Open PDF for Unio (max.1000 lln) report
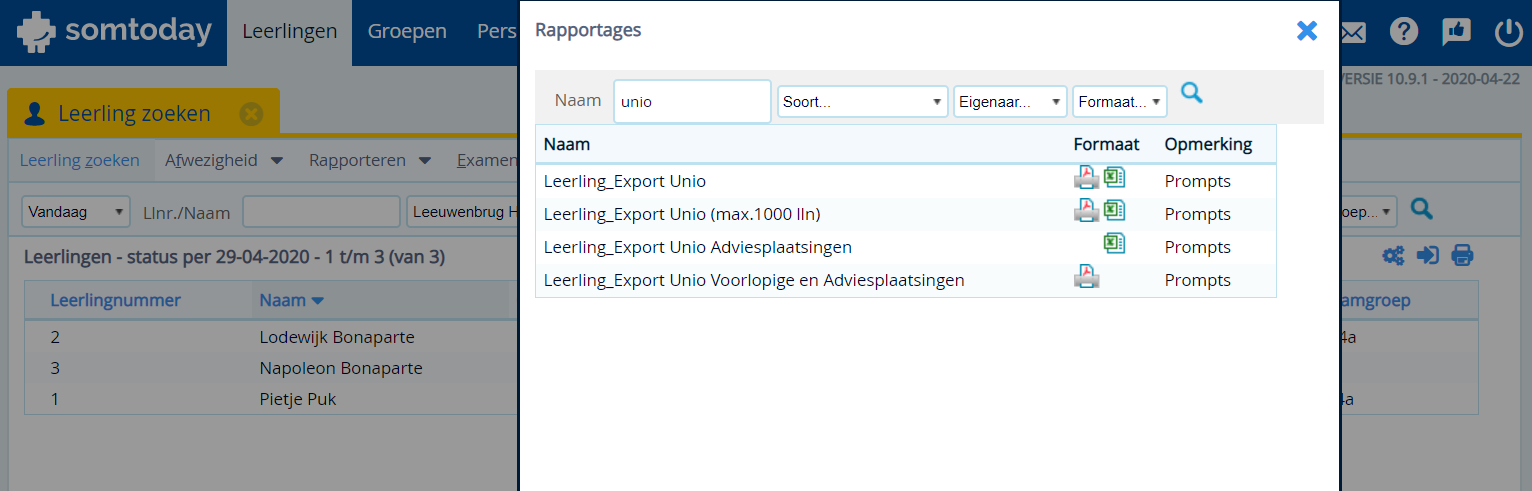The image size is (1532, 491). pos(1086,212)
